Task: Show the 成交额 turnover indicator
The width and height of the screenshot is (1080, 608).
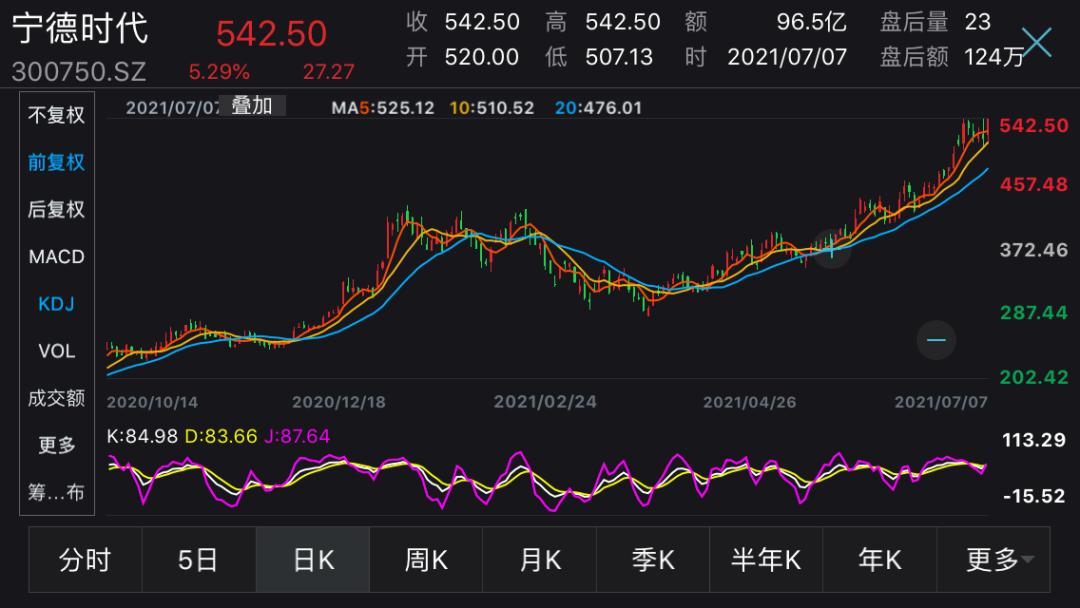Action: (x=56, y=398)
